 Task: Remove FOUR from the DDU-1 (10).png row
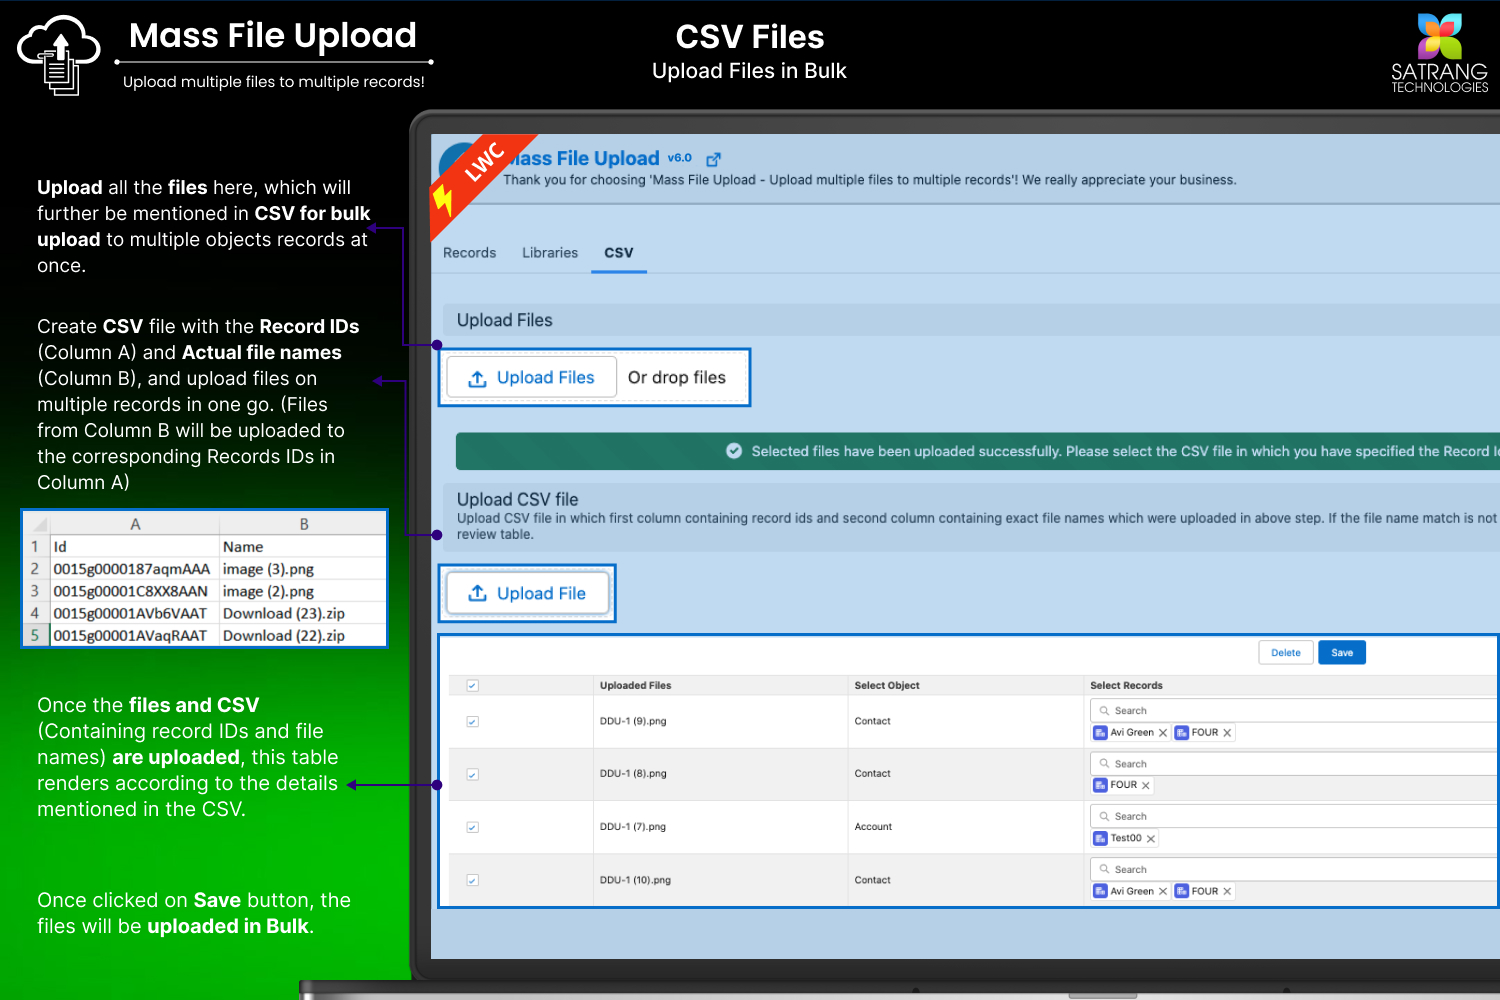[1227, 892]
